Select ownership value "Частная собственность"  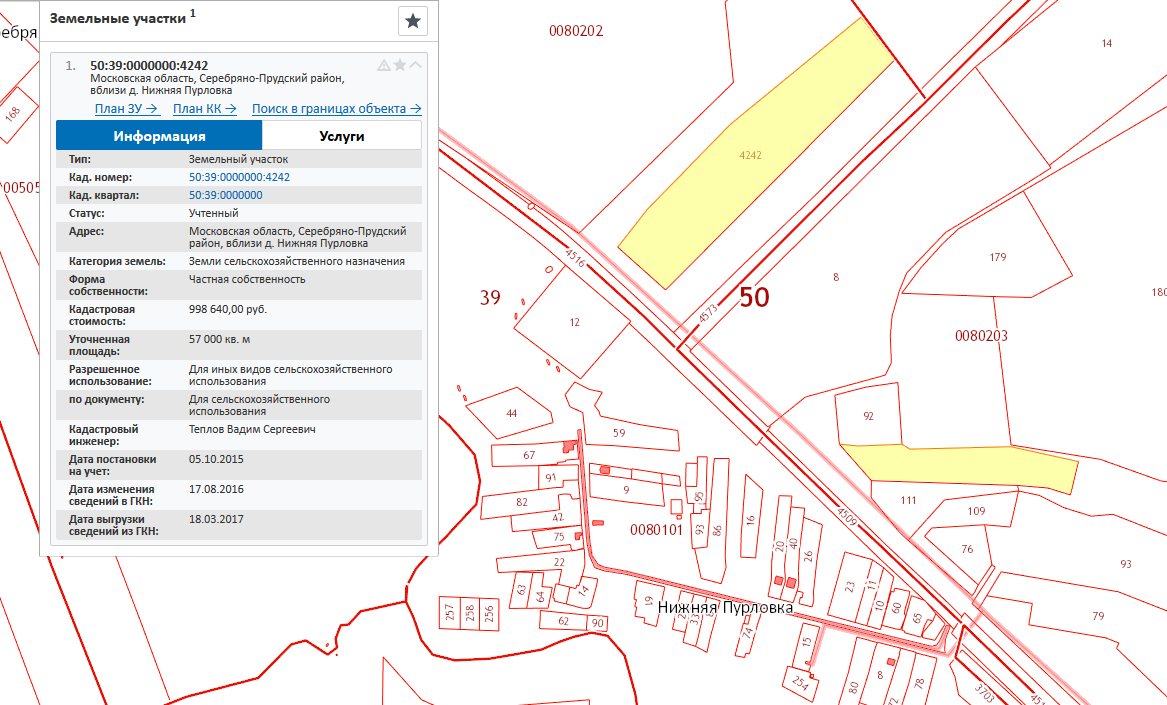click(247, 279)
